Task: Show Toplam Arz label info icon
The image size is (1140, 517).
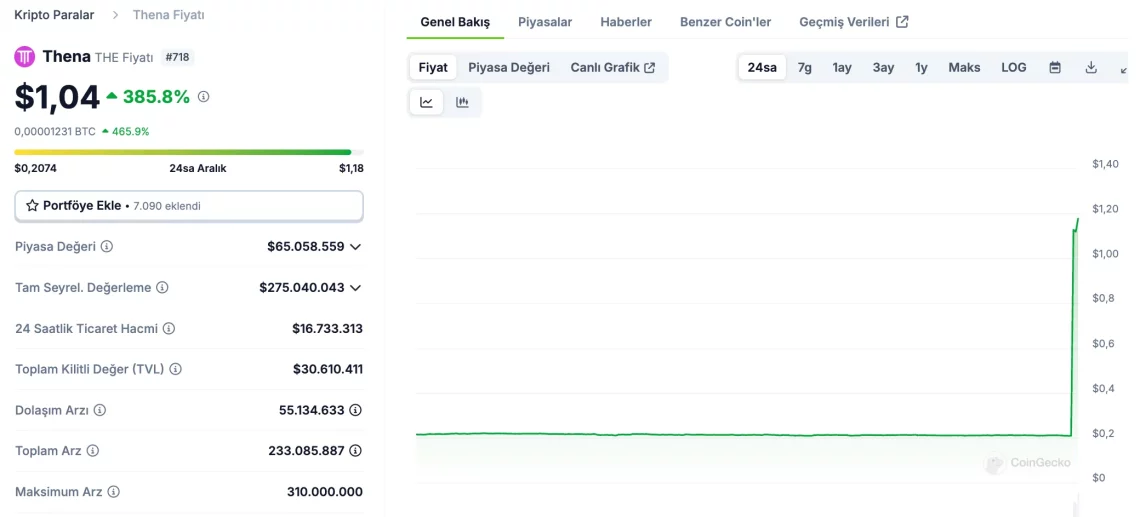Action: 92,451
